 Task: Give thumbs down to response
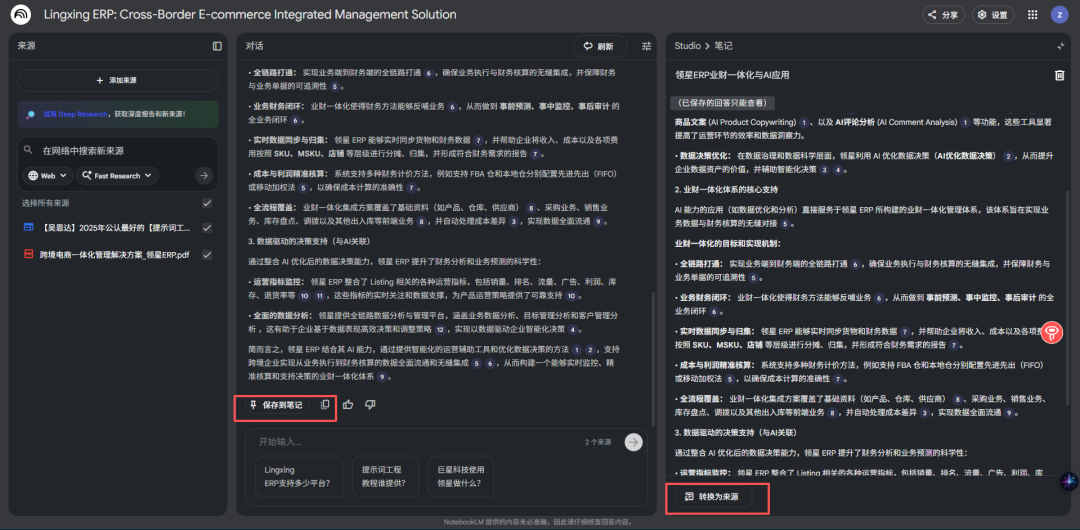click(x=370, y=405)
